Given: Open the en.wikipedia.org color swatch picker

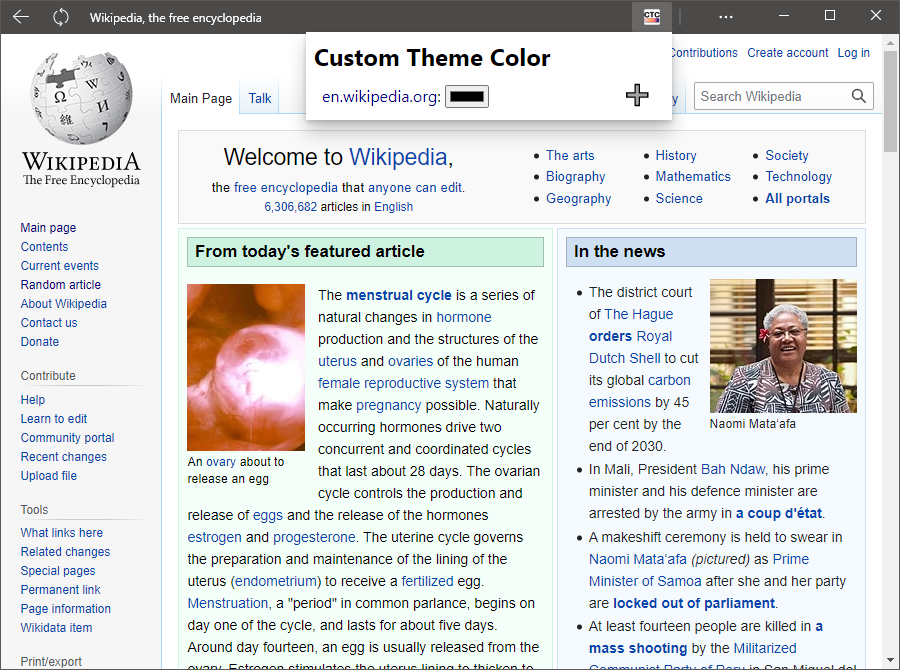Looking at the screenshot, I should [466, 97].
